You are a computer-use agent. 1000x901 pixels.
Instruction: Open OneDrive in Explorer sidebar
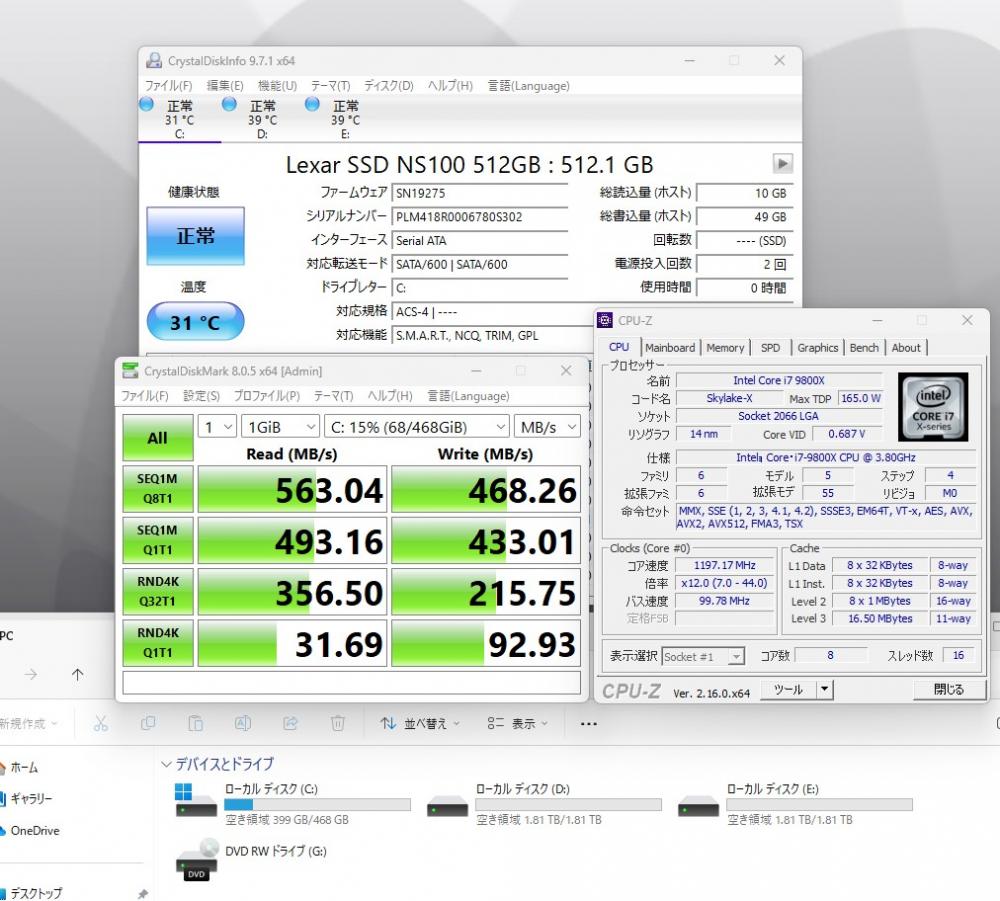tap(29, 830)
